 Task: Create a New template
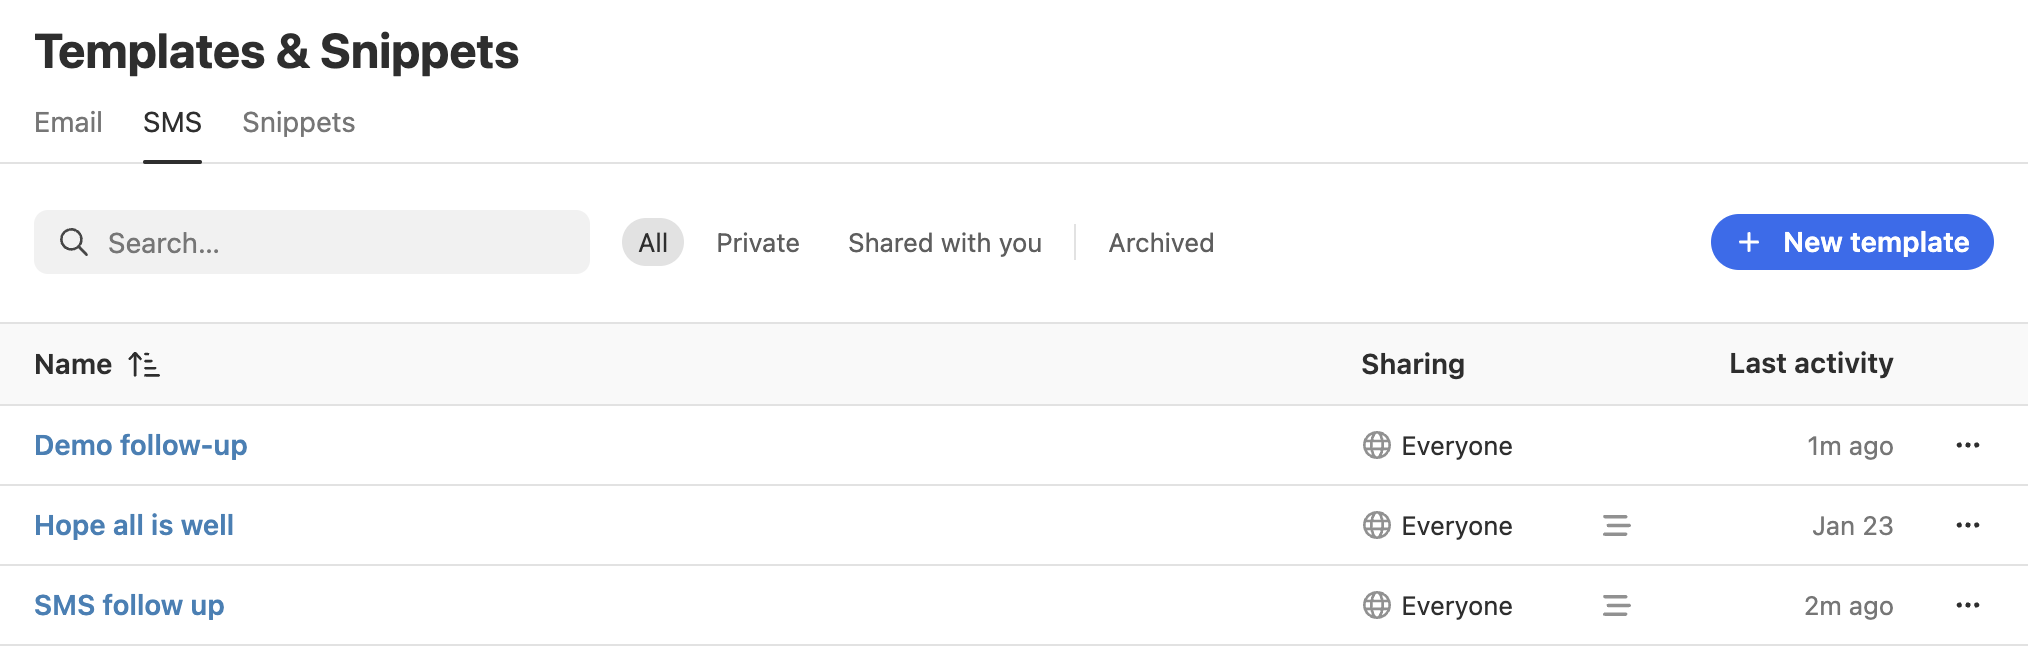click(1852, 242)
